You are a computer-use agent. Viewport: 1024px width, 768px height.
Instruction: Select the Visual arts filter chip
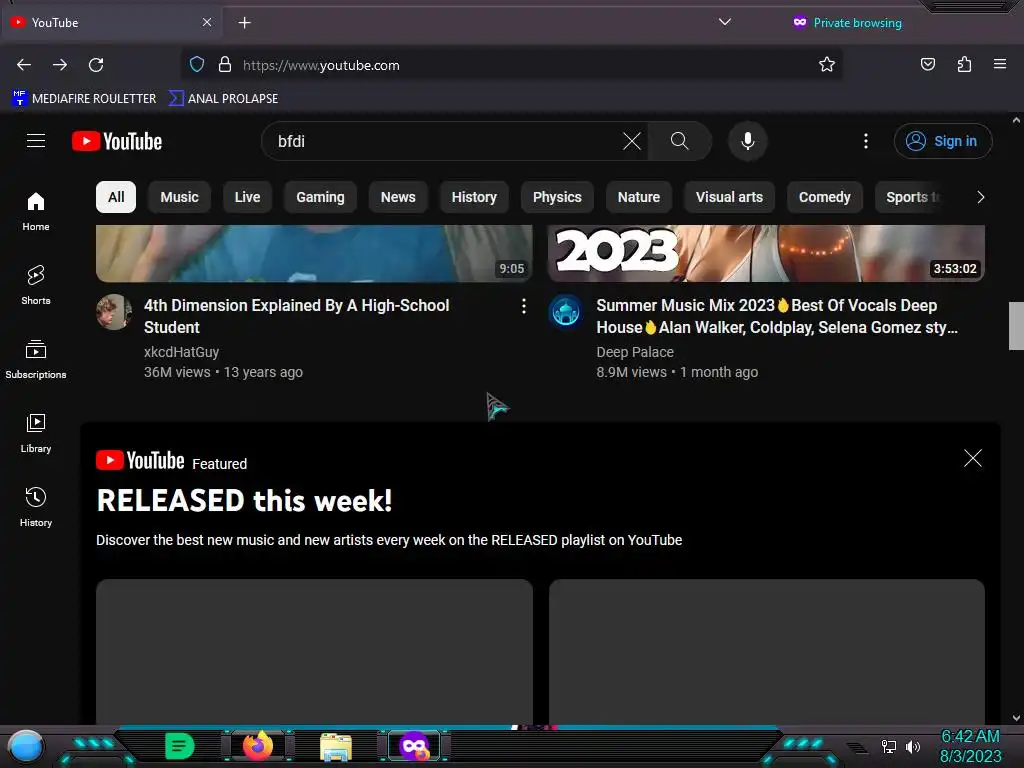coord(729,197)
